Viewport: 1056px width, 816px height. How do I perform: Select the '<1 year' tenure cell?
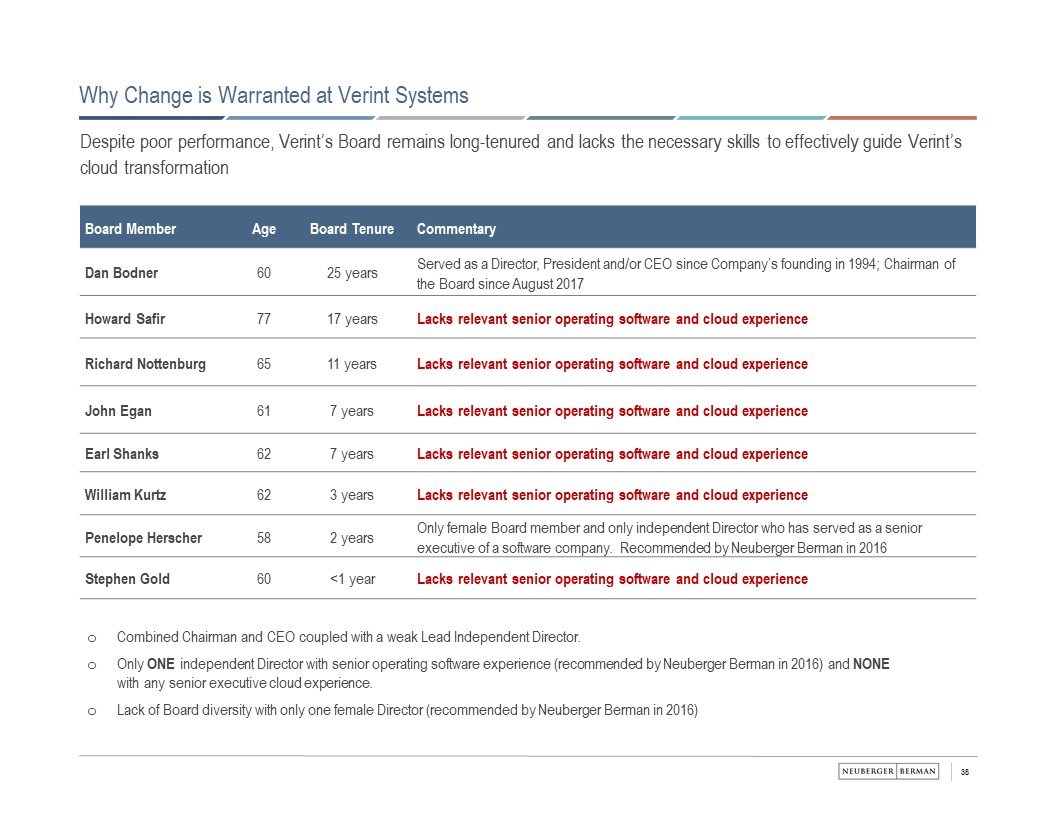(352, 579)
